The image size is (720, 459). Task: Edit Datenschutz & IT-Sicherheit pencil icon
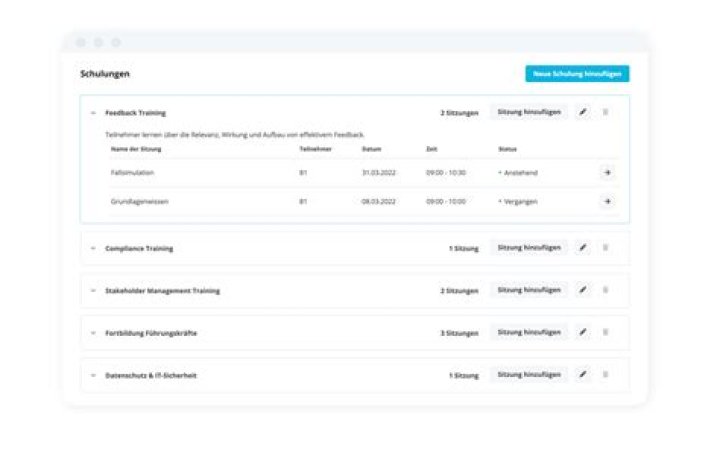(x=583, y=375)
